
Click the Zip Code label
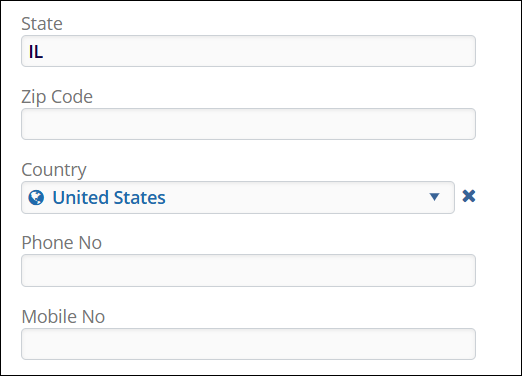click(57, 97)
